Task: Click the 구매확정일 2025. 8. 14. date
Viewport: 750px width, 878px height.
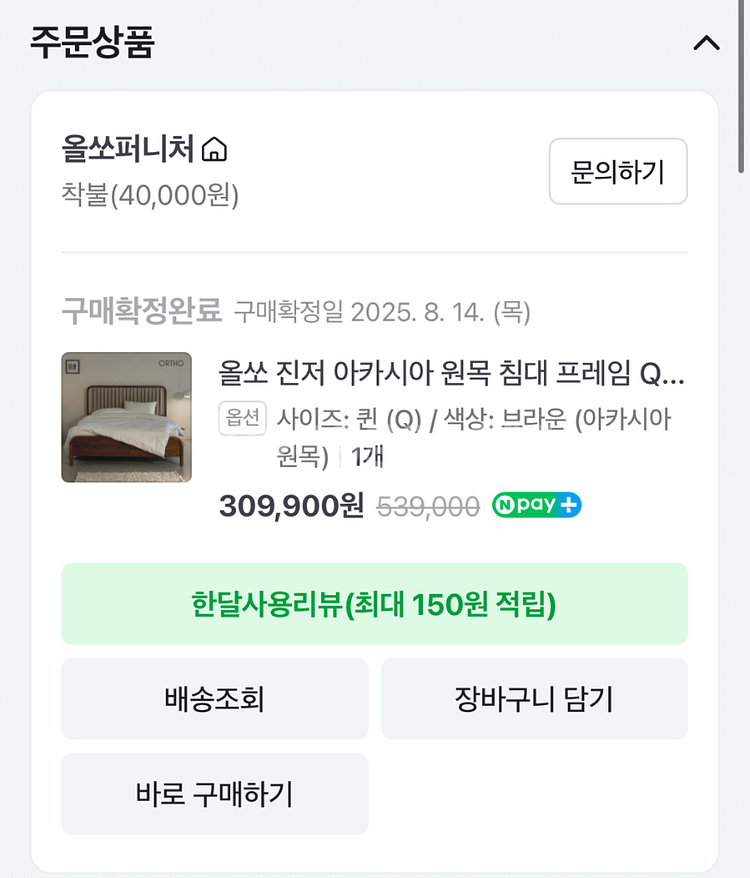Action: coord(382,312)
